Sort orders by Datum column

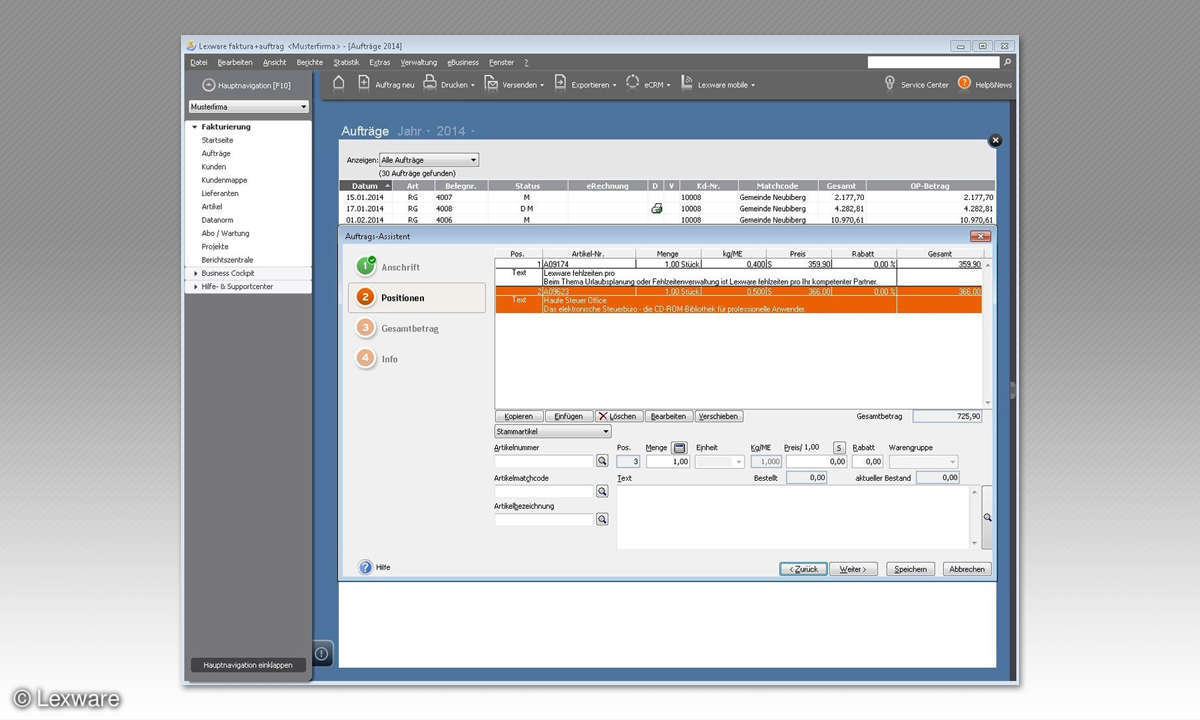[365, 186]
